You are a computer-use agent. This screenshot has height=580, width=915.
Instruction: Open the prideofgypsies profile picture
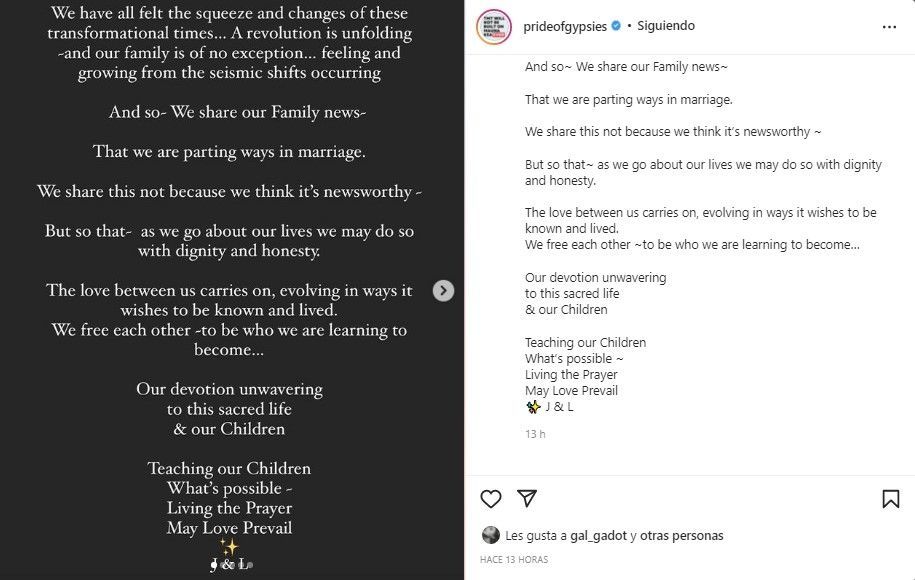[x=493, y=26]
